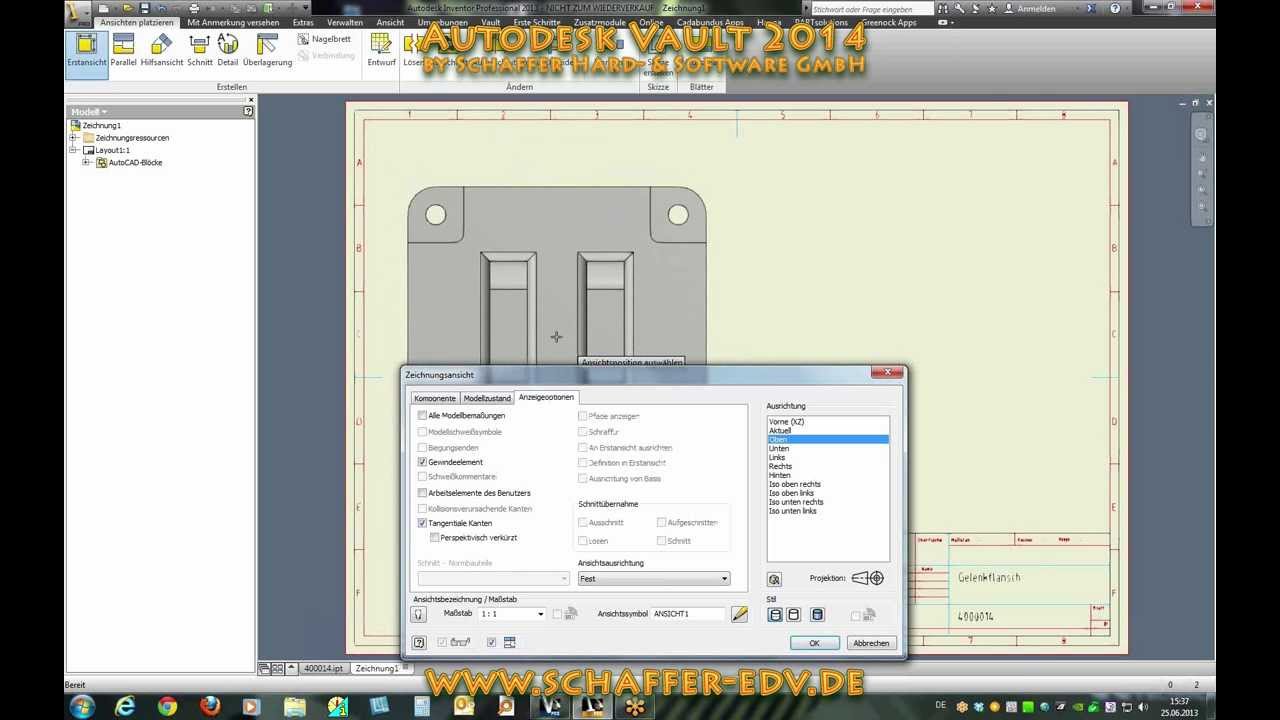Open the Überlagerung overlay tool
The width and height of the screenshot is (1280, 720).
[x=267, y=50]
